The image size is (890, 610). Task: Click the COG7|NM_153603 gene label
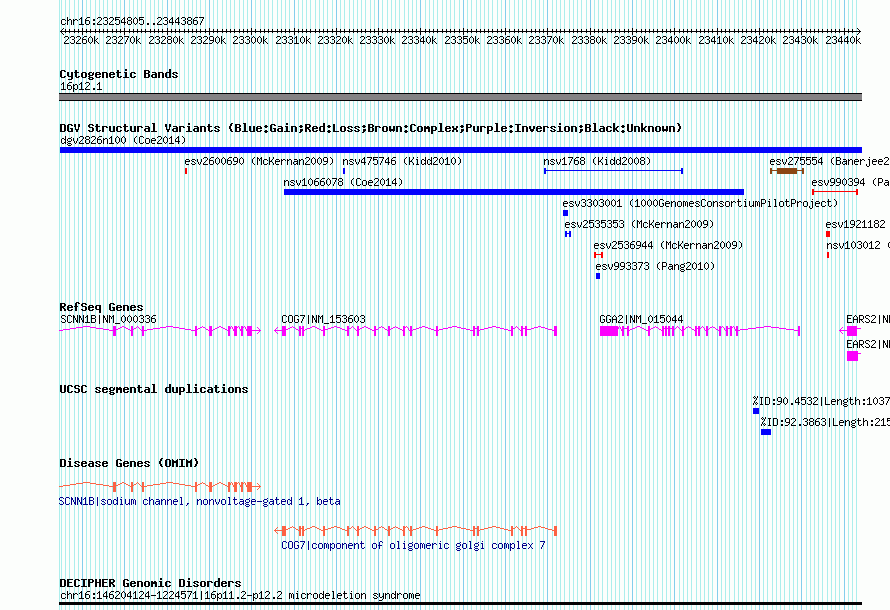click(x=324, y=319)
